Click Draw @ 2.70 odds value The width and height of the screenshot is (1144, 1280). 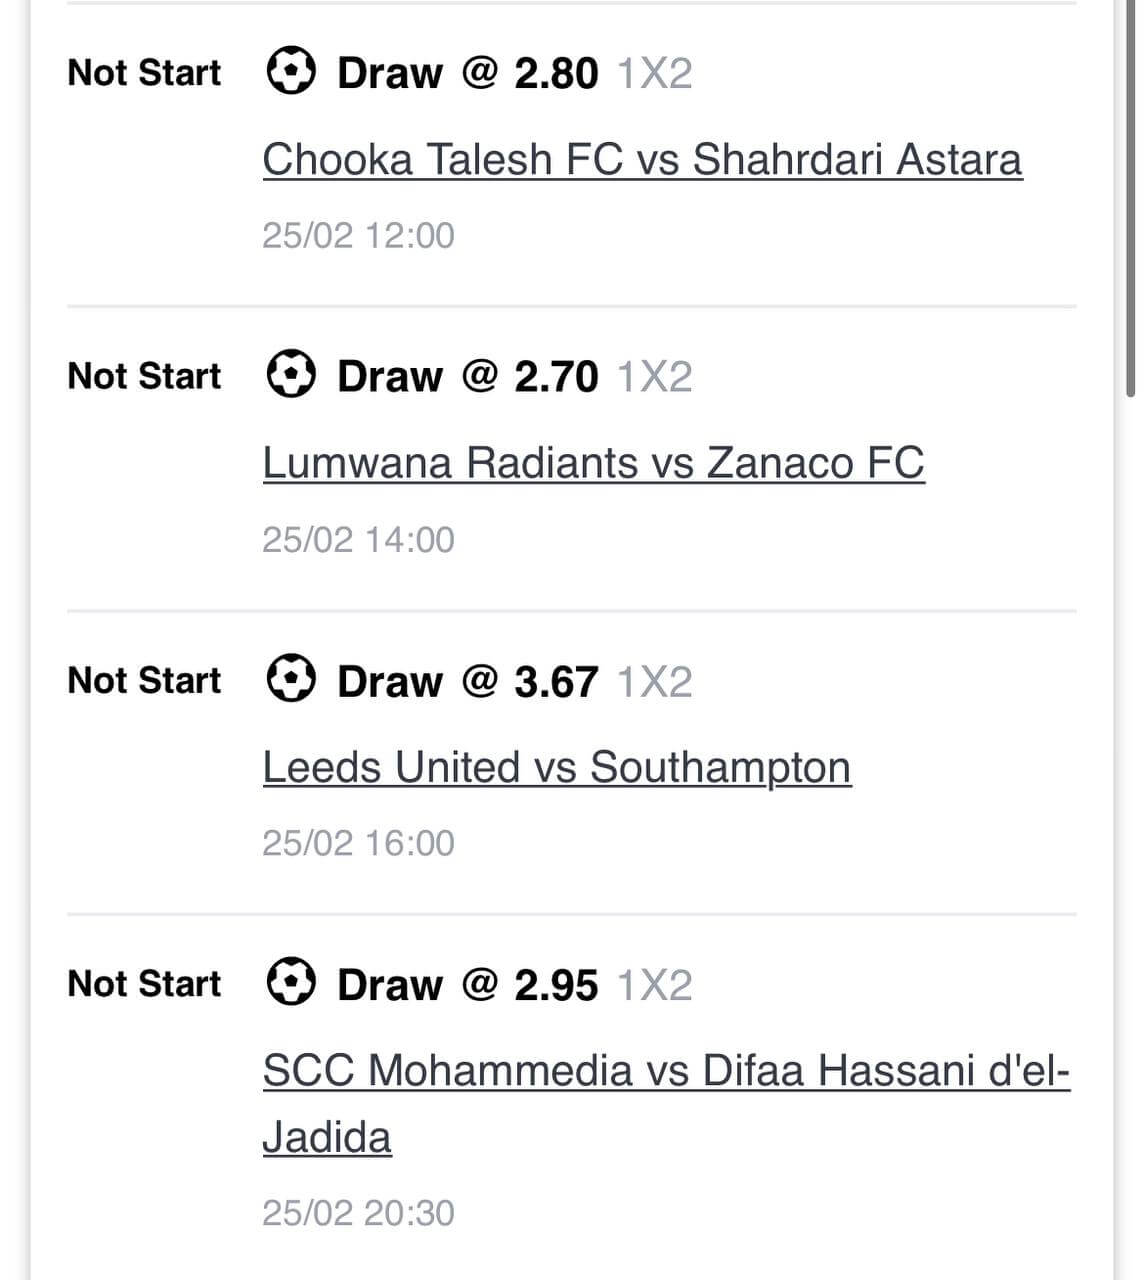(466, 375)
